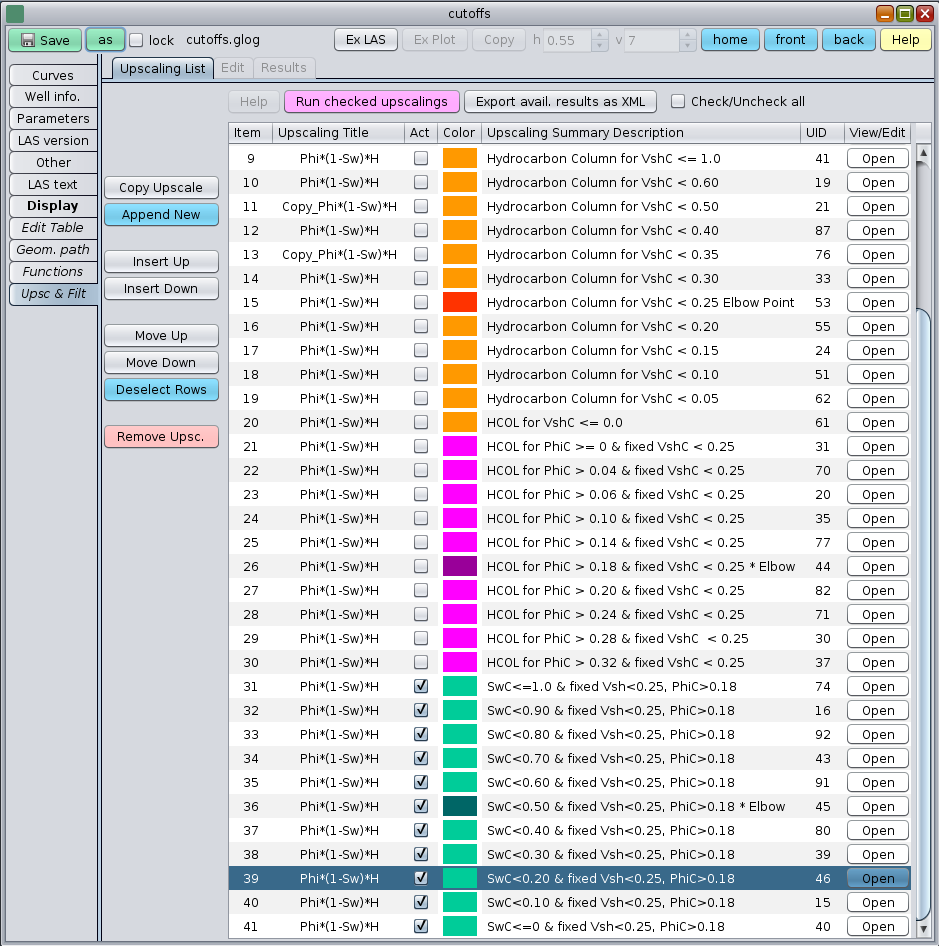The image size is (939, 946).
Task: Open upscaling item 12 with Open button
Action: pos(878,230)
